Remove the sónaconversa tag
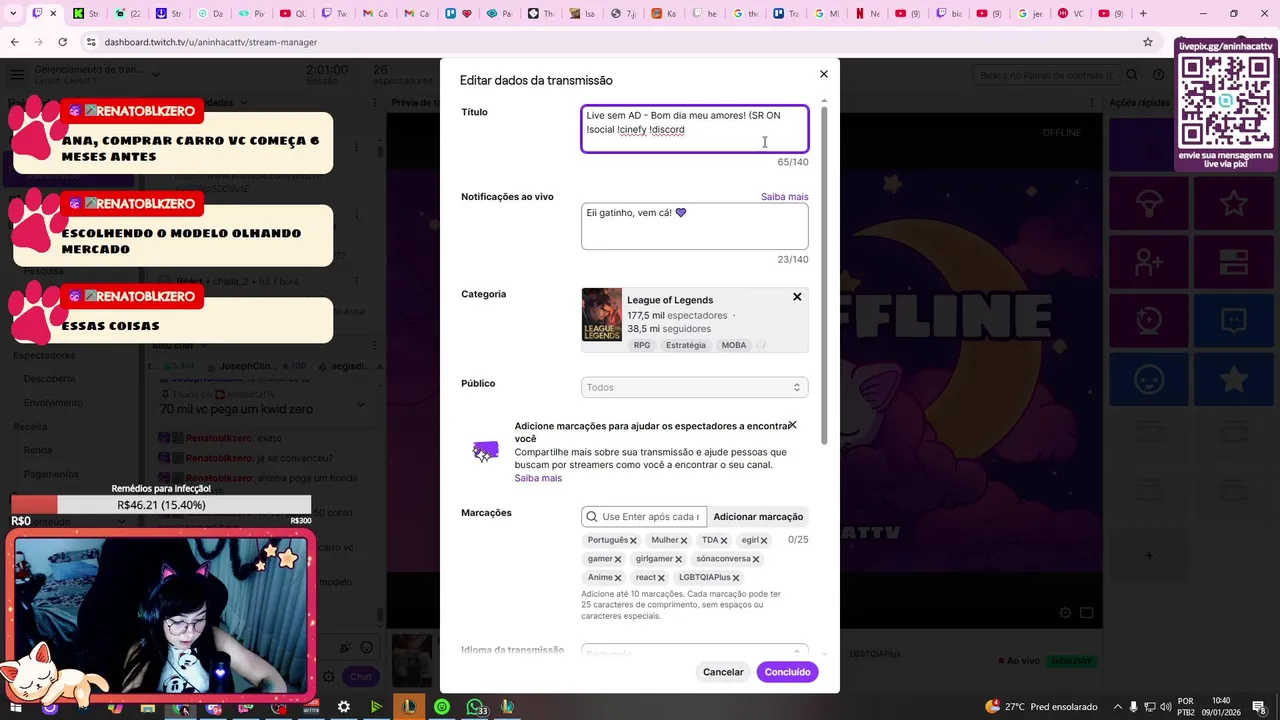The image size is (1280, 720). pyautogui.click(x=756, y=560)
